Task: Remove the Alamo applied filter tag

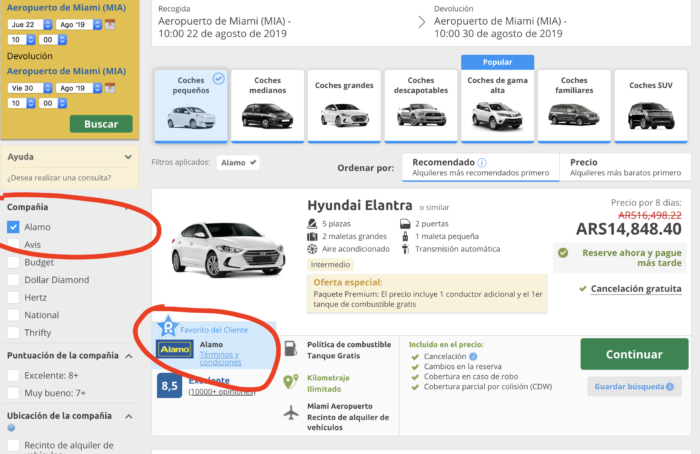Action: click(x=238, y=162)
